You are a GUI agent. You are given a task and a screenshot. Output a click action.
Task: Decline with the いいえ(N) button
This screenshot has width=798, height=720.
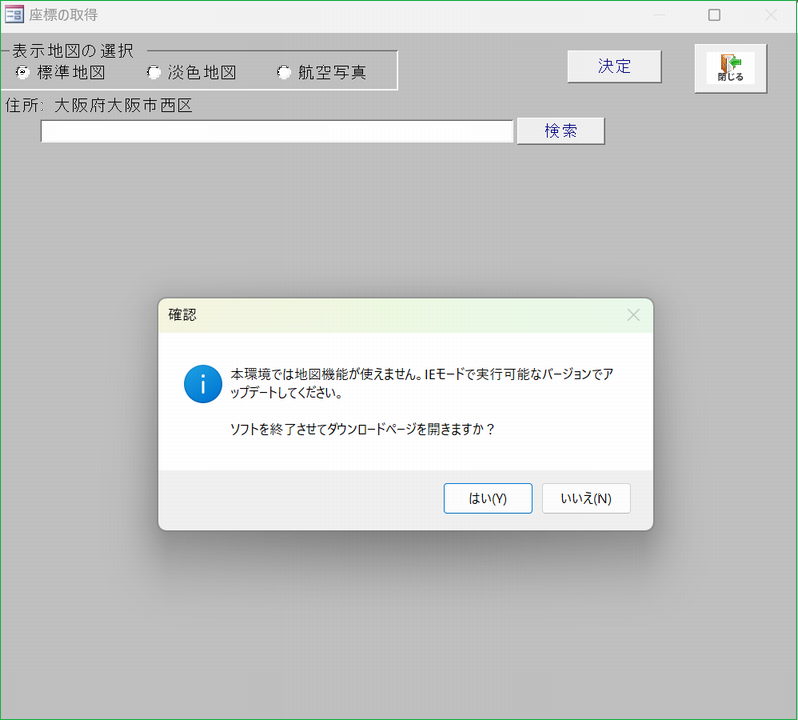(586, 498)
